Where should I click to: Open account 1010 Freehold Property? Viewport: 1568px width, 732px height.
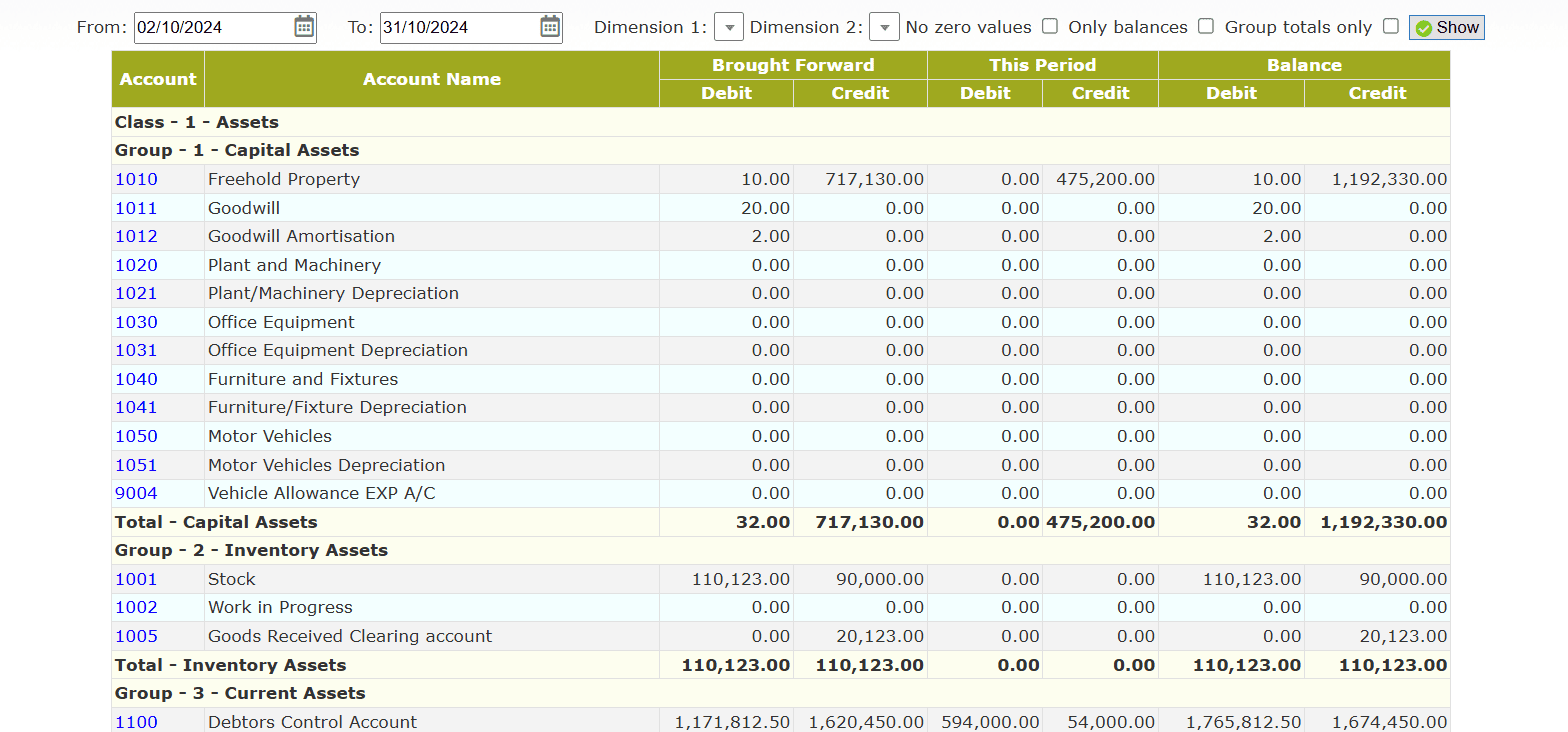pos(136,180)
